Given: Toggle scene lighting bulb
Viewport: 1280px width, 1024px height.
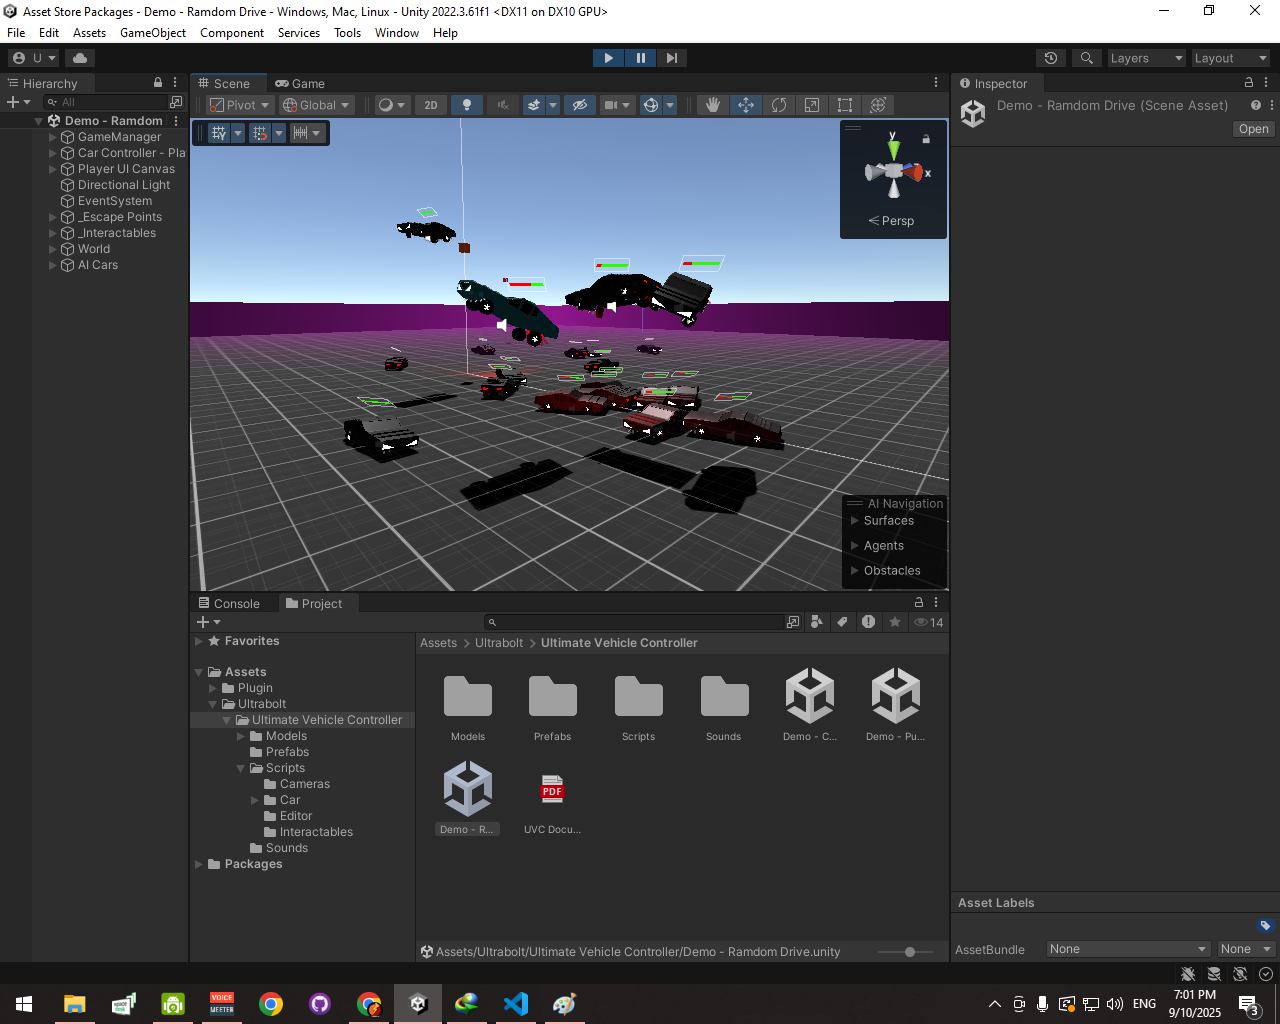Looking at the screenshot, I should click(x=467, y=105).
